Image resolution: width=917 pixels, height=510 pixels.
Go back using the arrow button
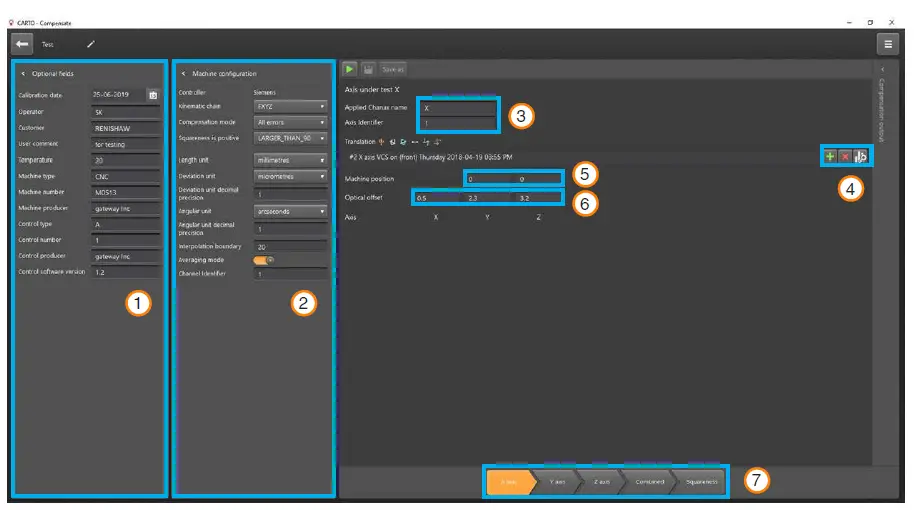[x=22, y=44]
